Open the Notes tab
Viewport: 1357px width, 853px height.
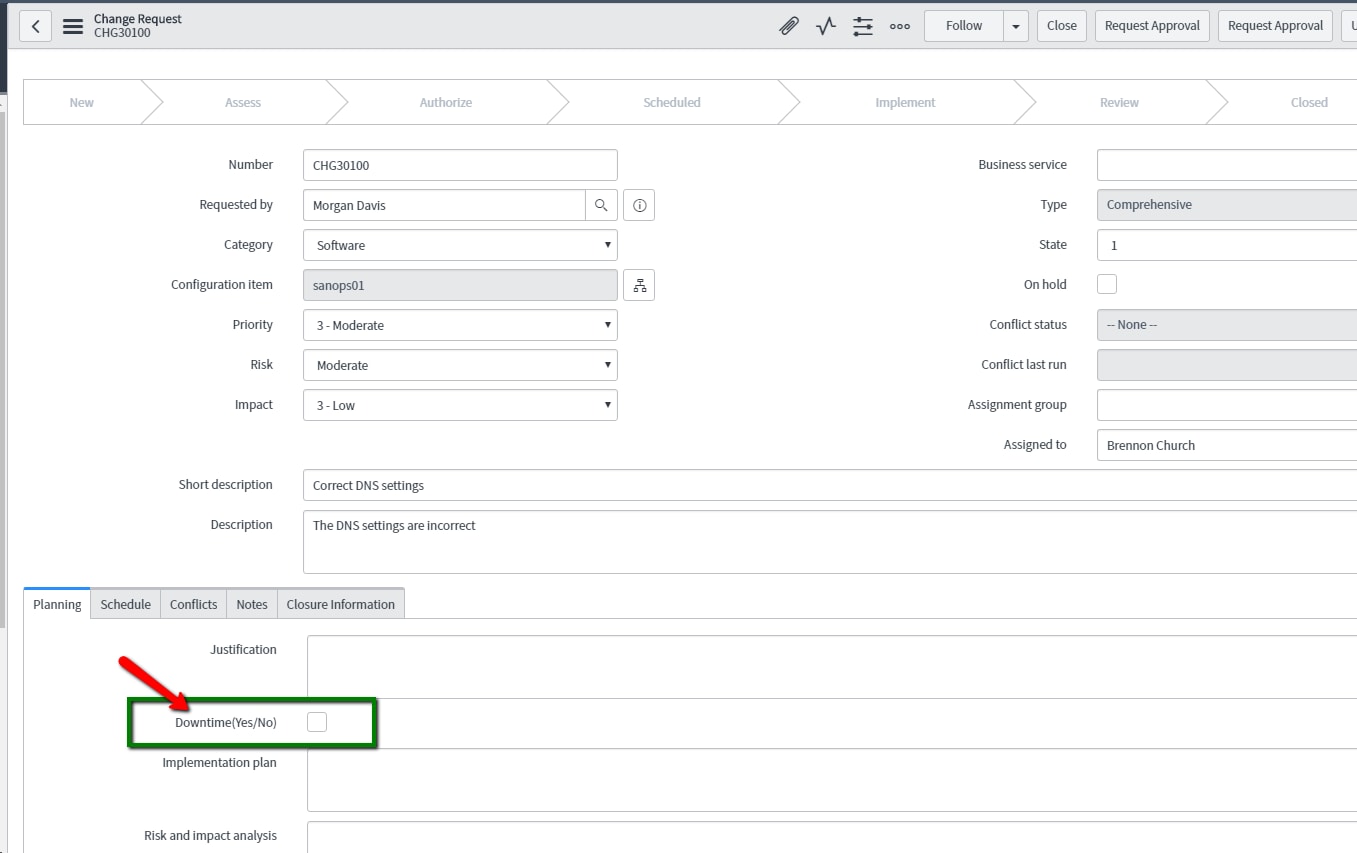click(252, 604)
